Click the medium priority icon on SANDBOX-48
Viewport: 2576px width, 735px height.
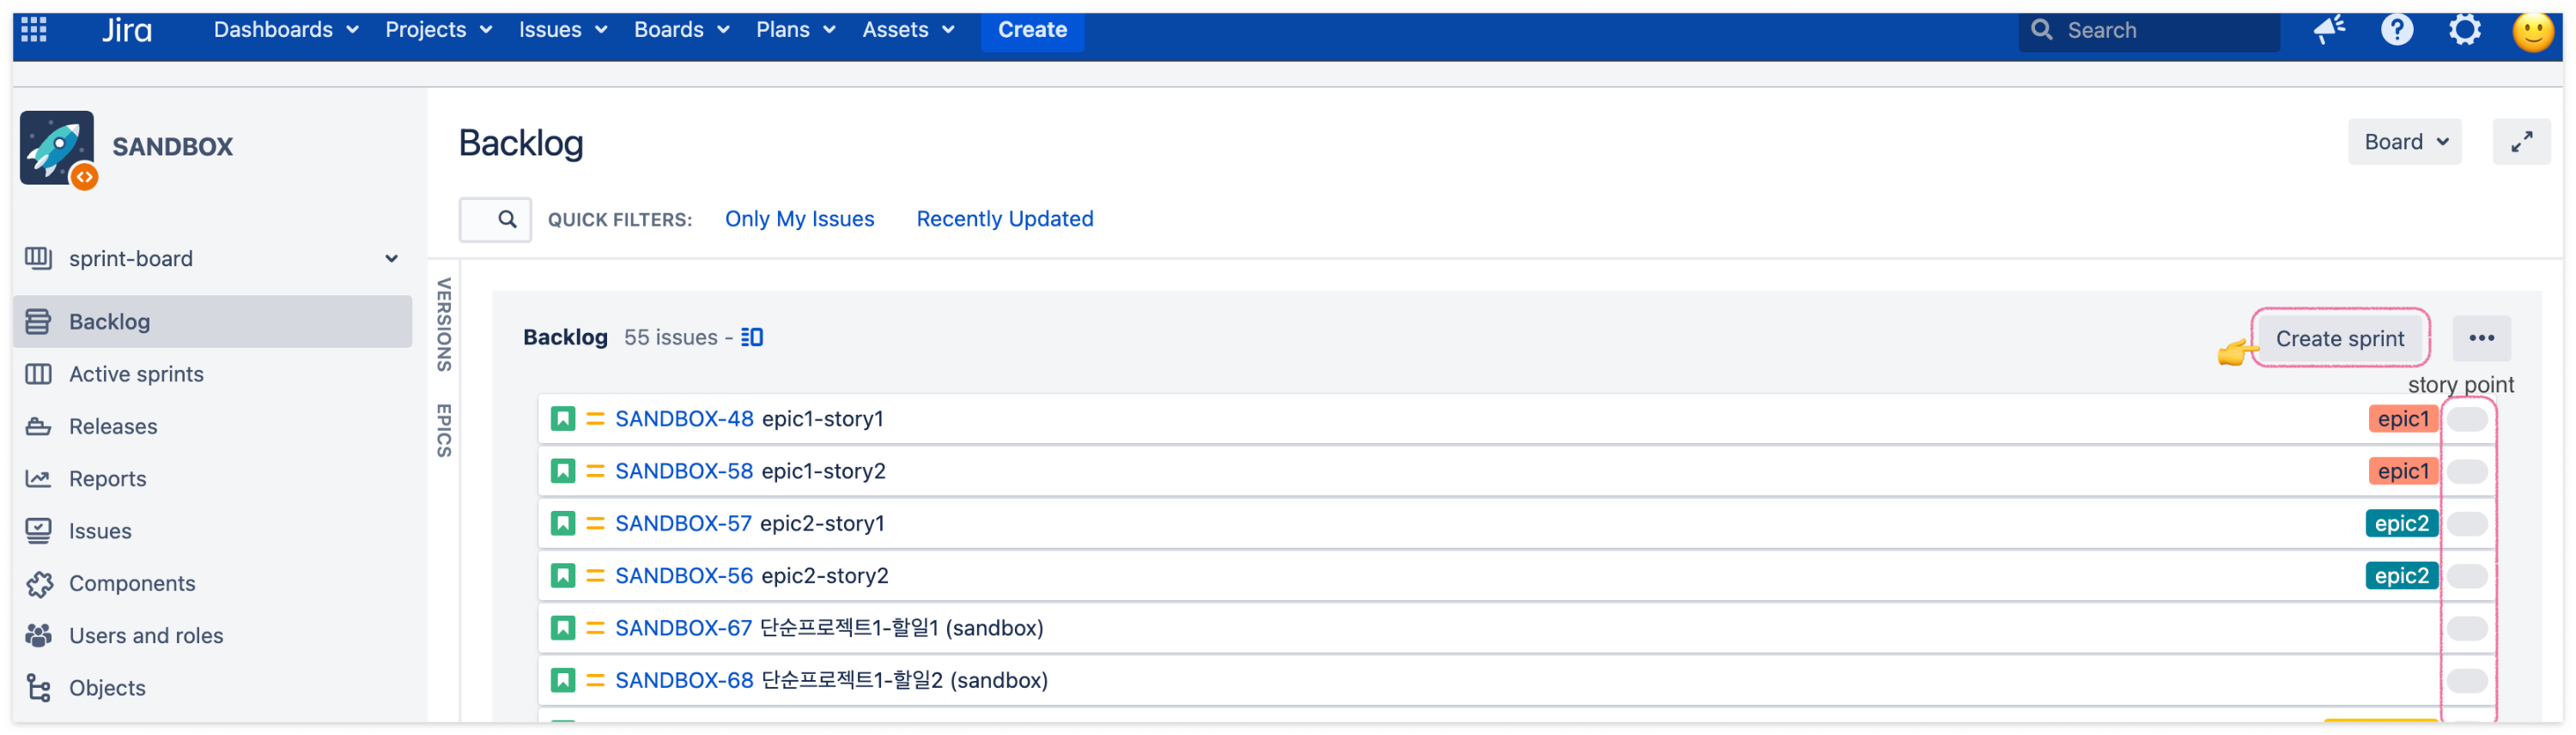[x=595, y=419]
